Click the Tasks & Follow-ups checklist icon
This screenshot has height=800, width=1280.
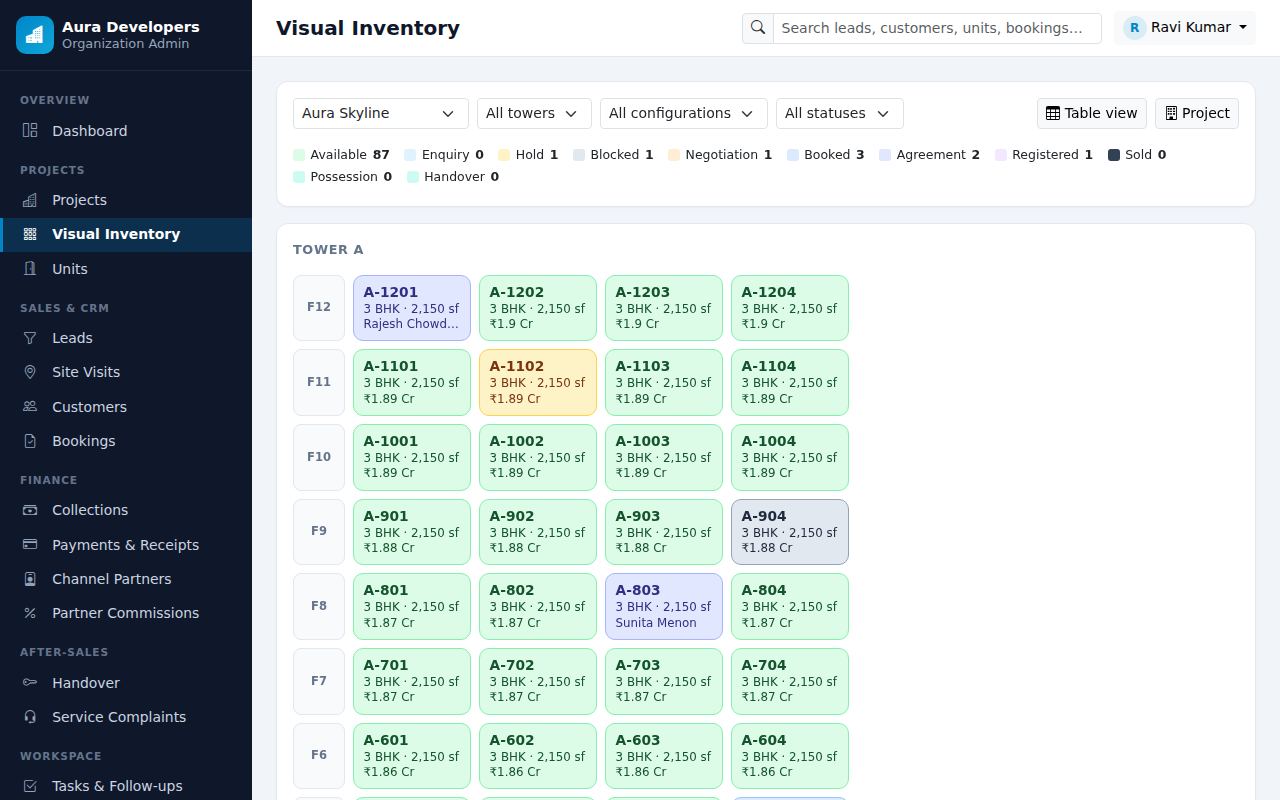(30, 786)
